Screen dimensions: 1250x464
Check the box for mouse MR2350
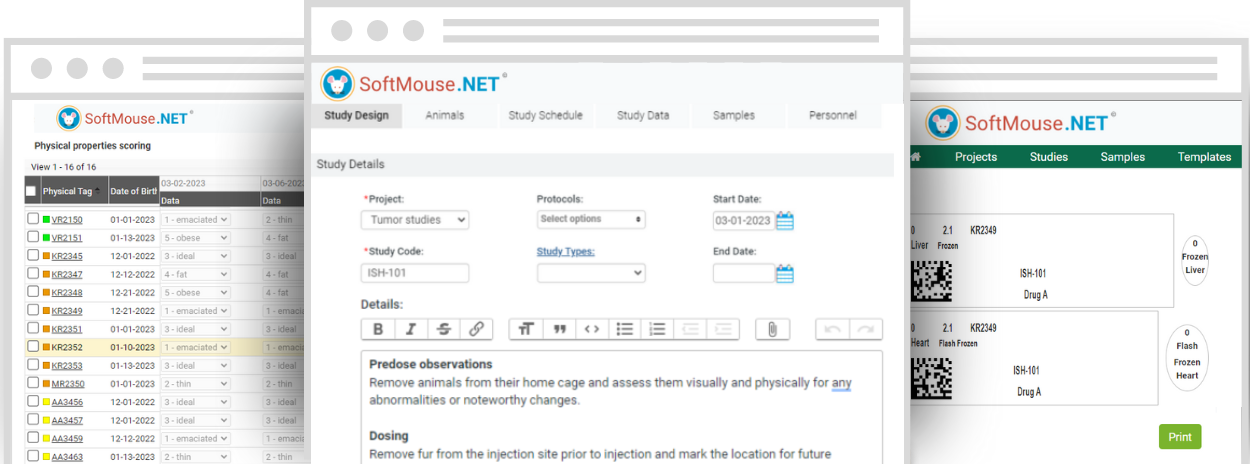[x=33, y=383]
